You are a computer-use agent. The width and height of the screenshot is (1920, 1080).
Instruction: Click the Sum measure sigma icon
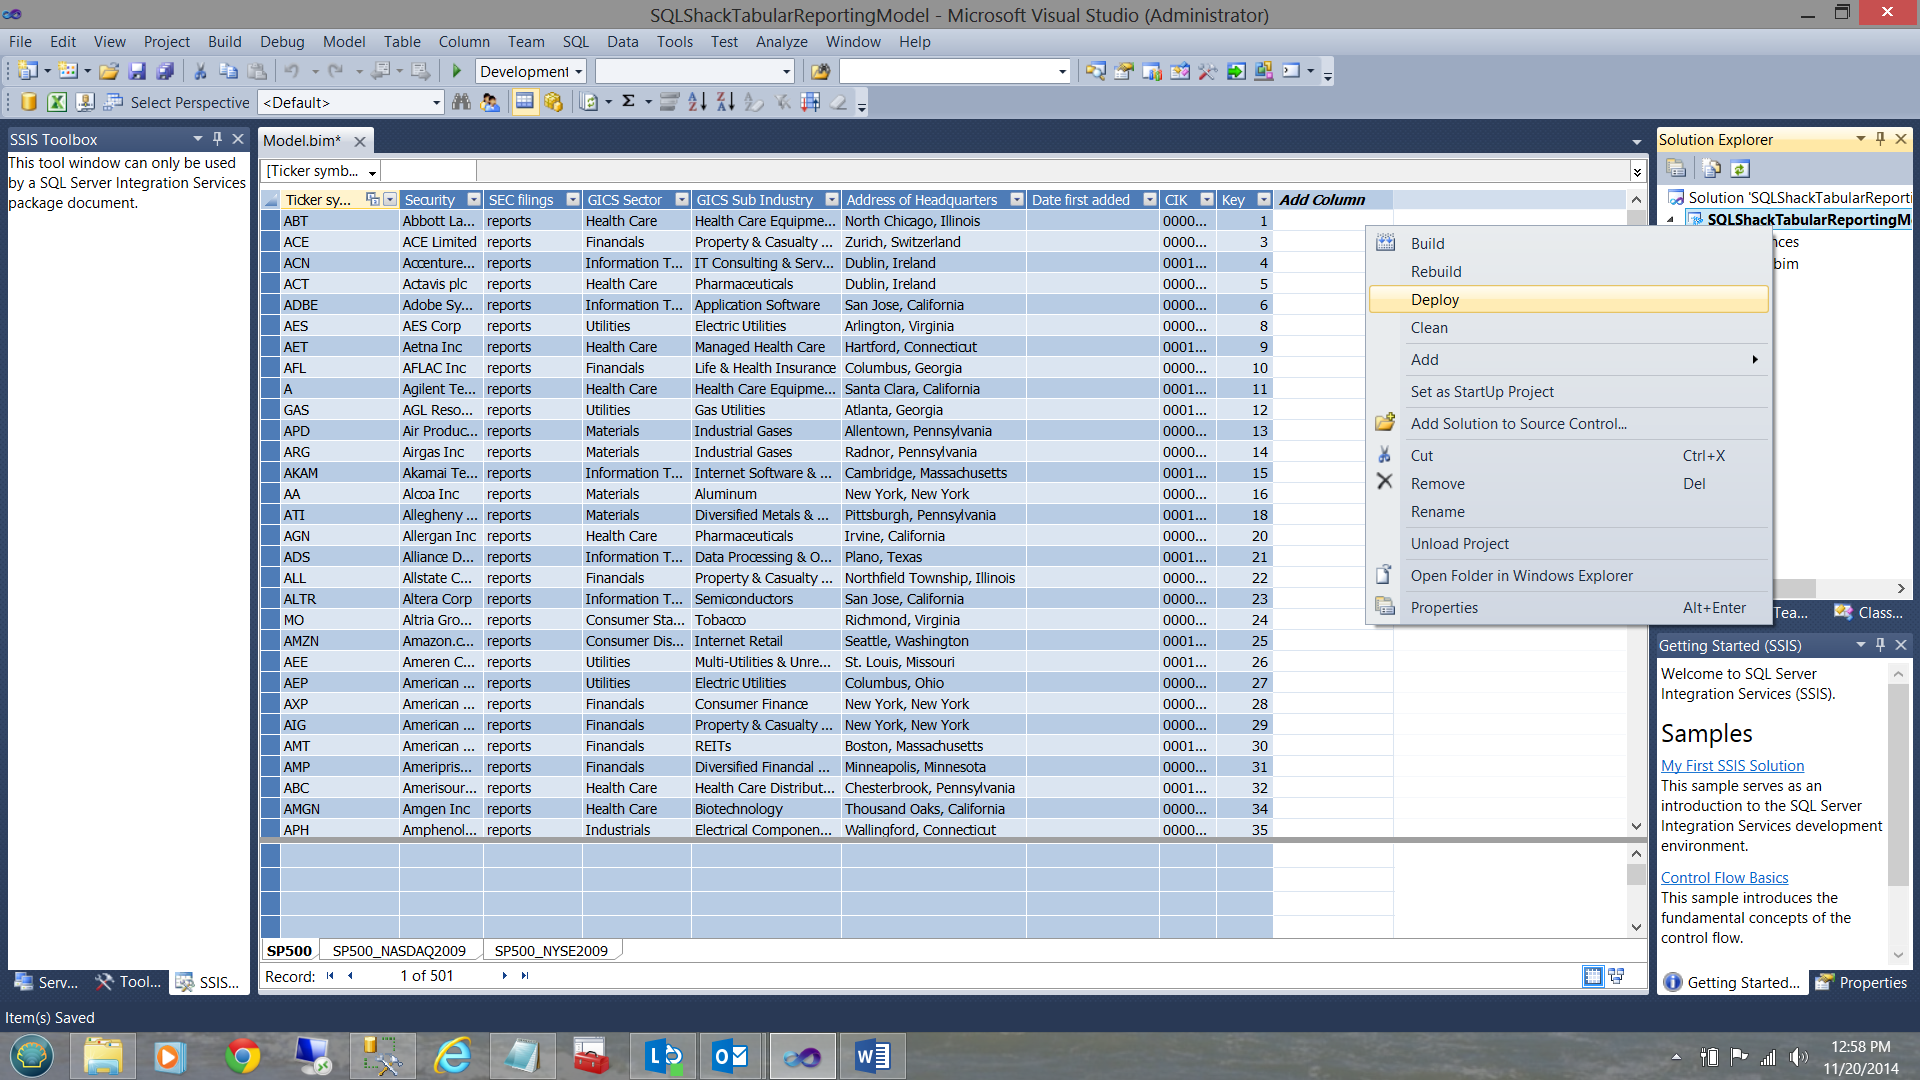click(628, 102)
